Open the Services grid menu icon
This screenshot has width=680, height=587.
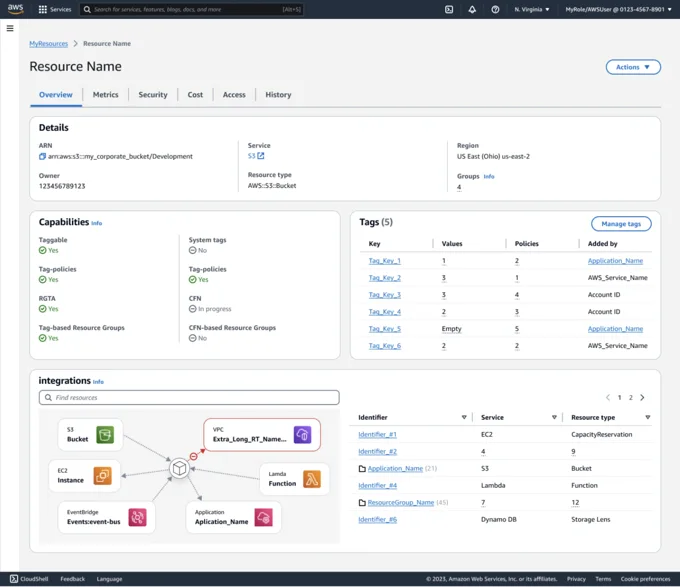point(42,9)
